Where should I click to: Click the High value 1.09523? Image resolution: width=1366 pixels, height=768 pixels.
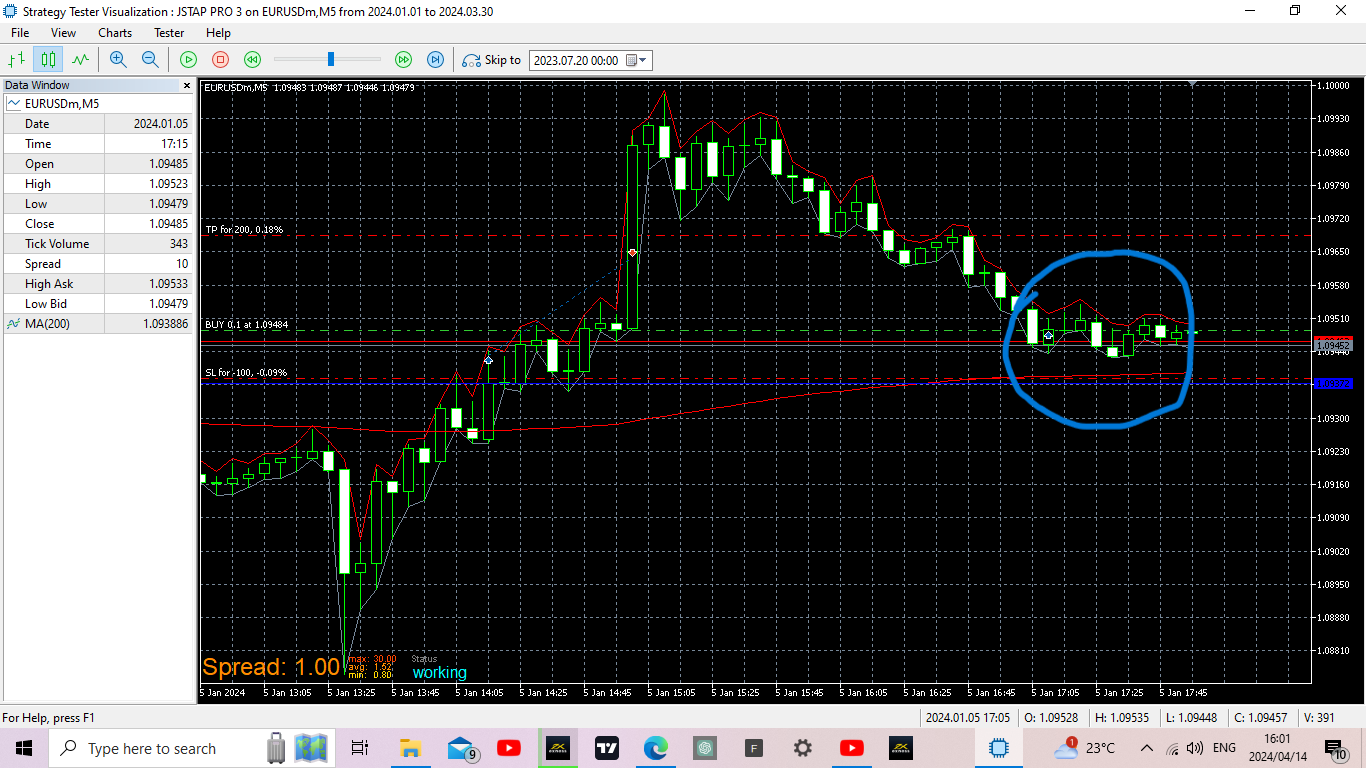pos(168,184)
